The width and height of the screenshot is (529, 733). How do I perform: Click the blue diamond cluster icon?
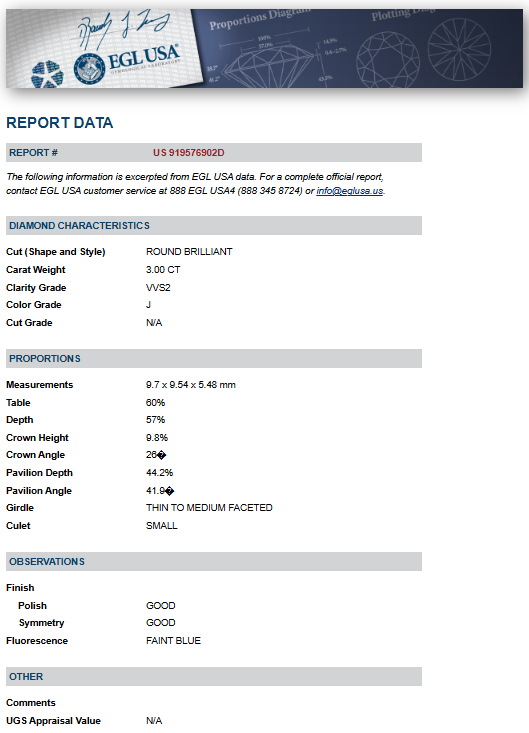tap(47, 75)
